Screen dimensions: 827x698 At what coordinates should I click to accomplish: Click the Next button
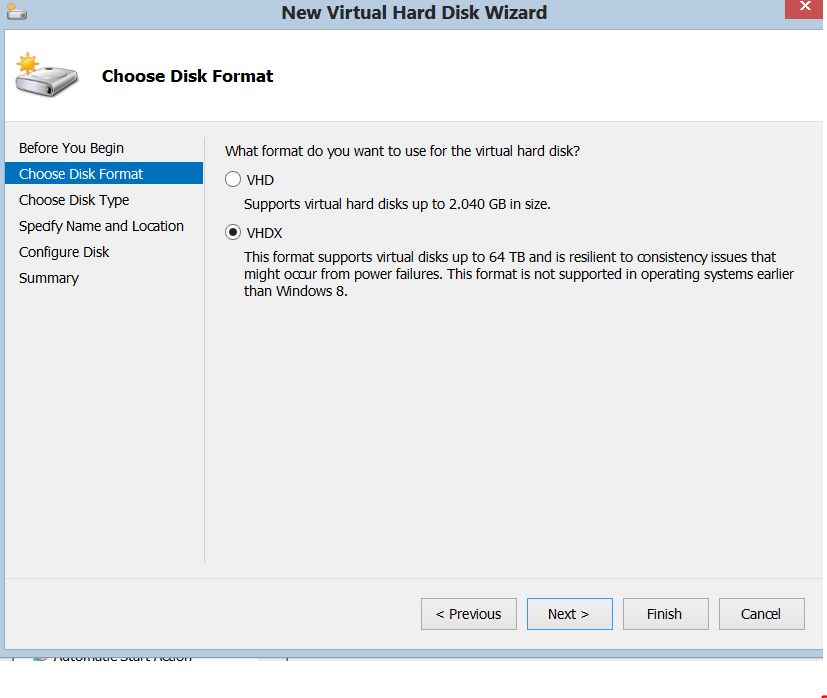(x=569, y=613)
